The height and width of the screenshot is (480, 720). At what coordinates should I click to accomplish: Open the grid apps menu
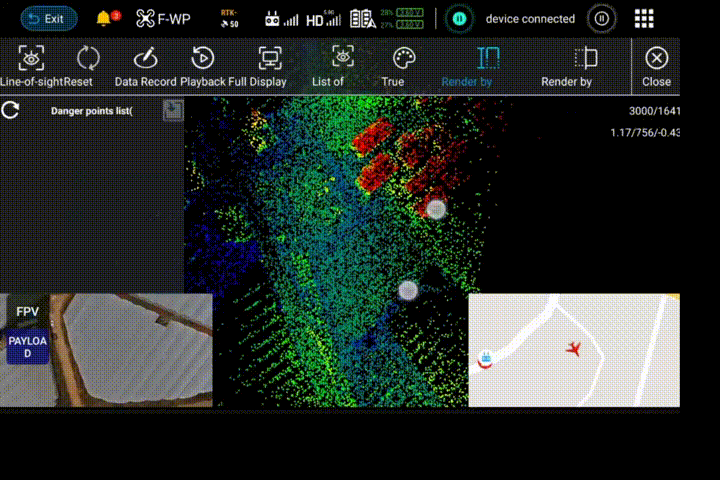(644, 19)
